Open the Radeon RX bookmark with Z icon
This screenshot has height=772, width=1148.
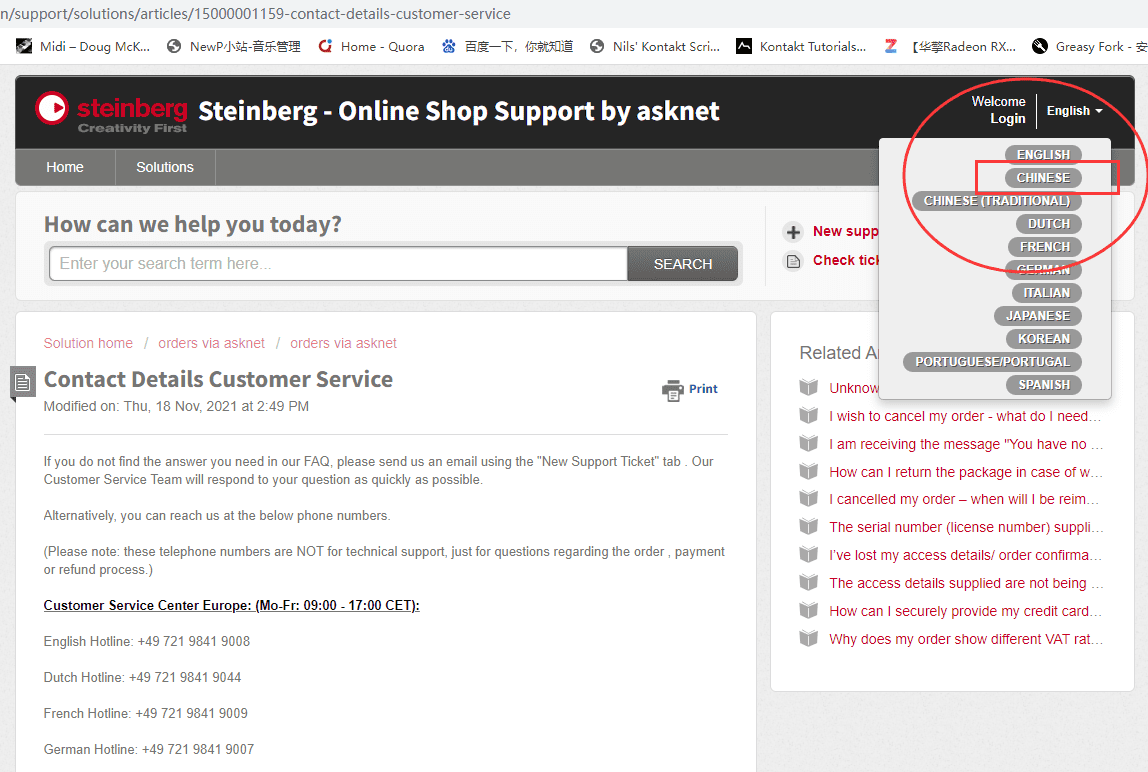point(950,46)
